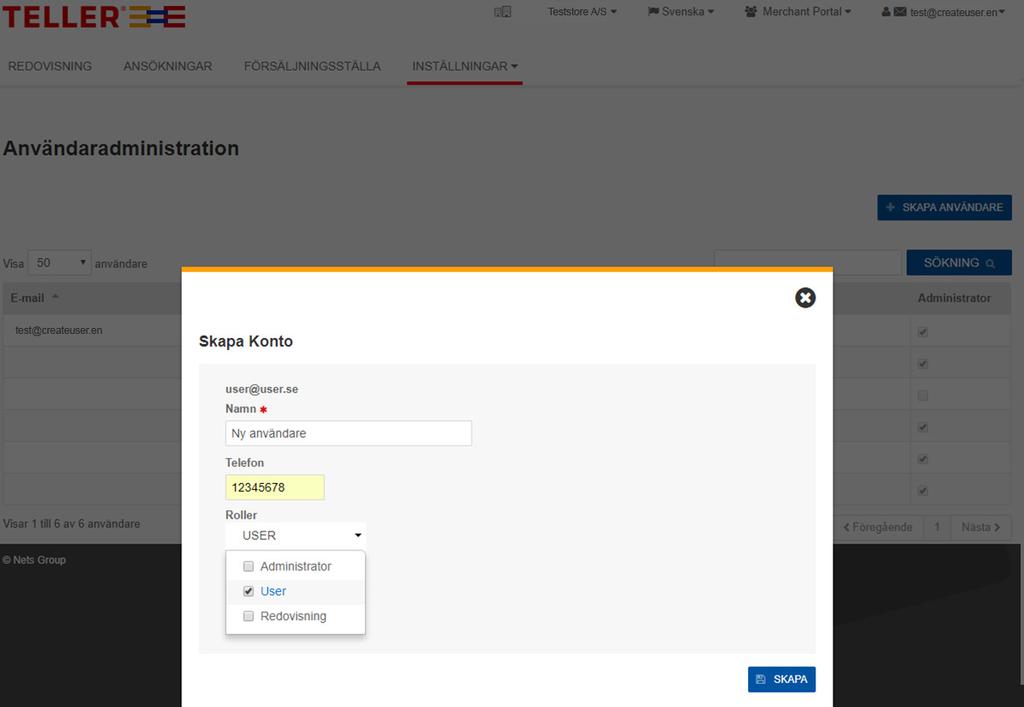Screen dimensions: 1024x707
Task: Expand the Inställningar menu
Action: pyautogui.click(x=464, y=66)
